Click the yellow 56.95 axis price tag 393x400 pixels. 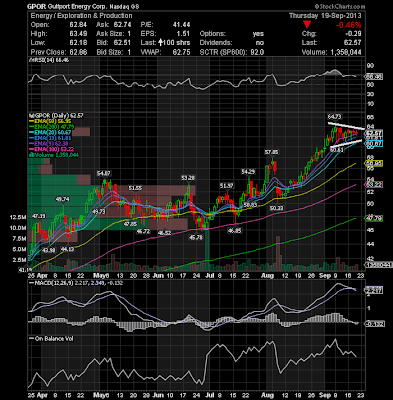tap(374, 163)
